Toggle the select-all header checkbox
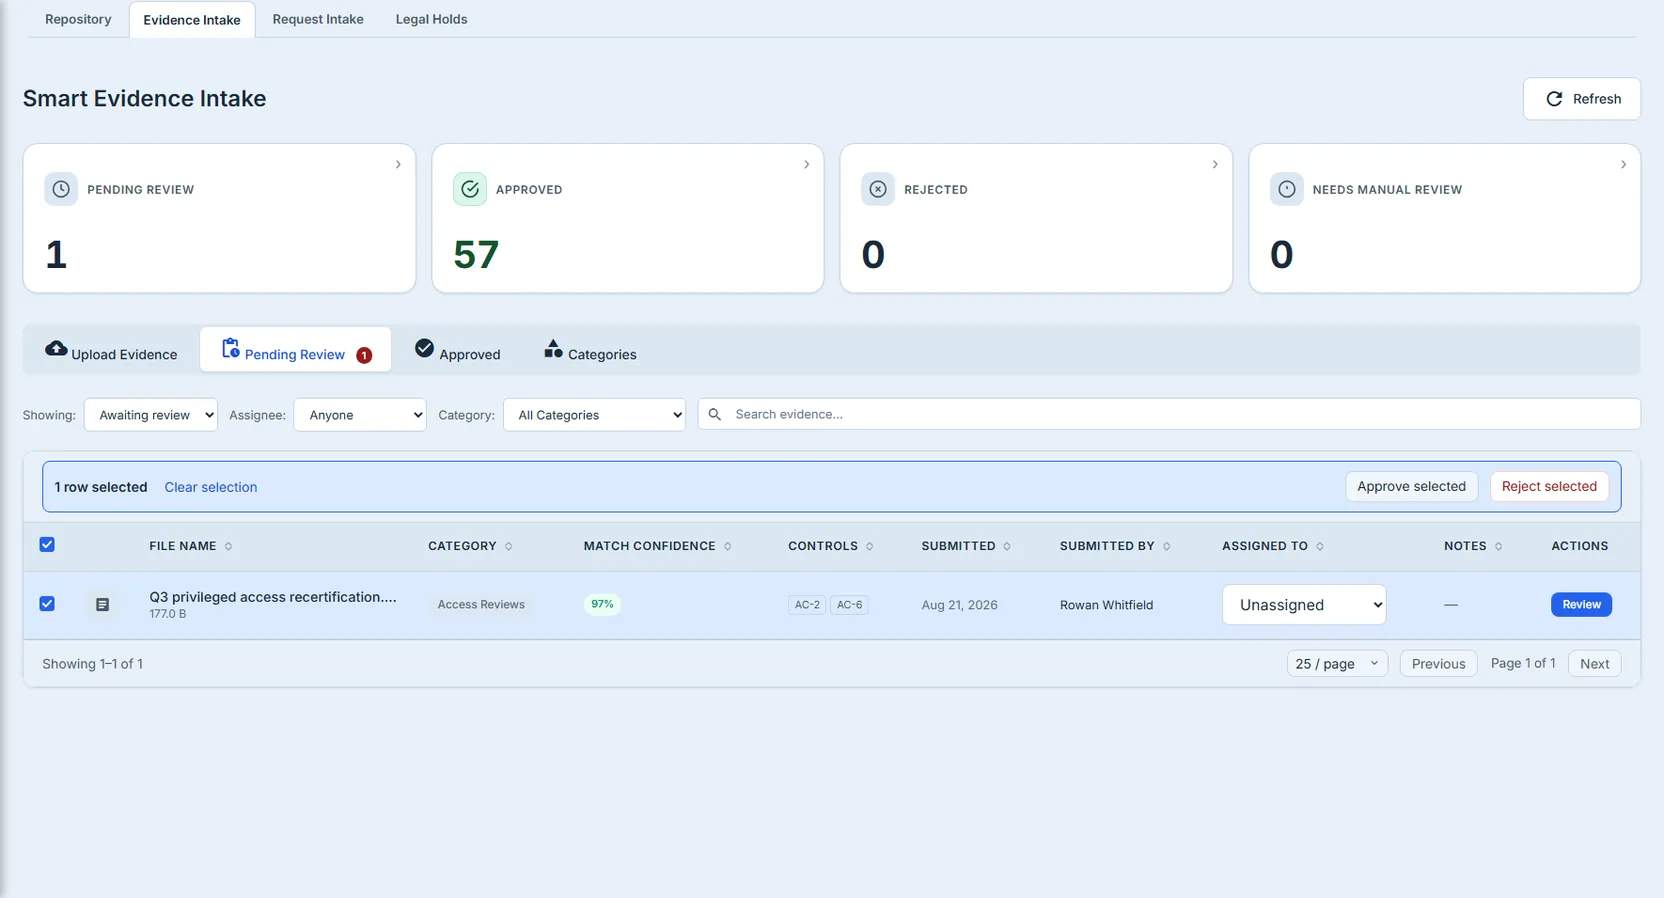Screen dimensions: 1664x898 [47, 545]
